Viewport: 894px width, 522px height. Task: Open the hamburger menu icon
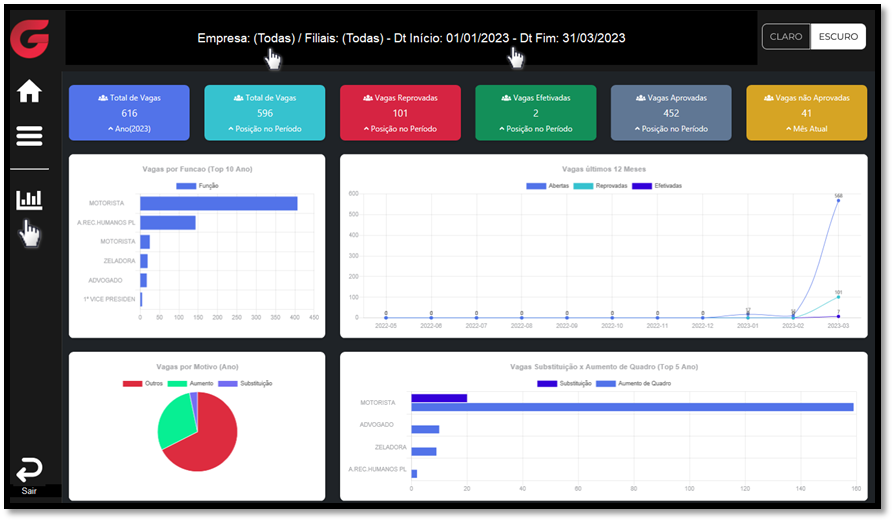point(29,136)
